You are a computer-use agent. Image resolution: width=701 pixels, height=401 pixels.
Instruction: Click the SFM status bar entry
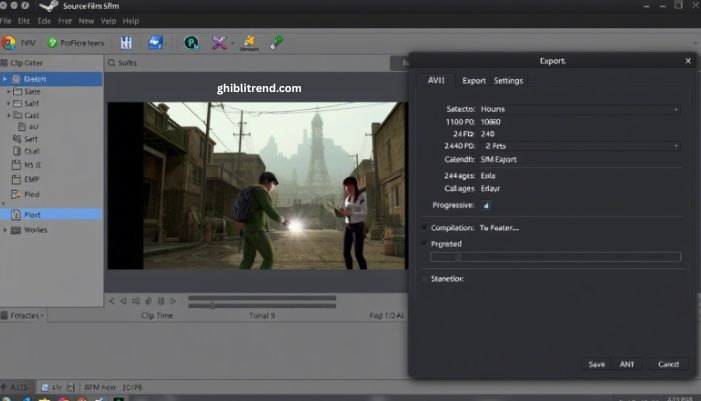click(114, 388)
